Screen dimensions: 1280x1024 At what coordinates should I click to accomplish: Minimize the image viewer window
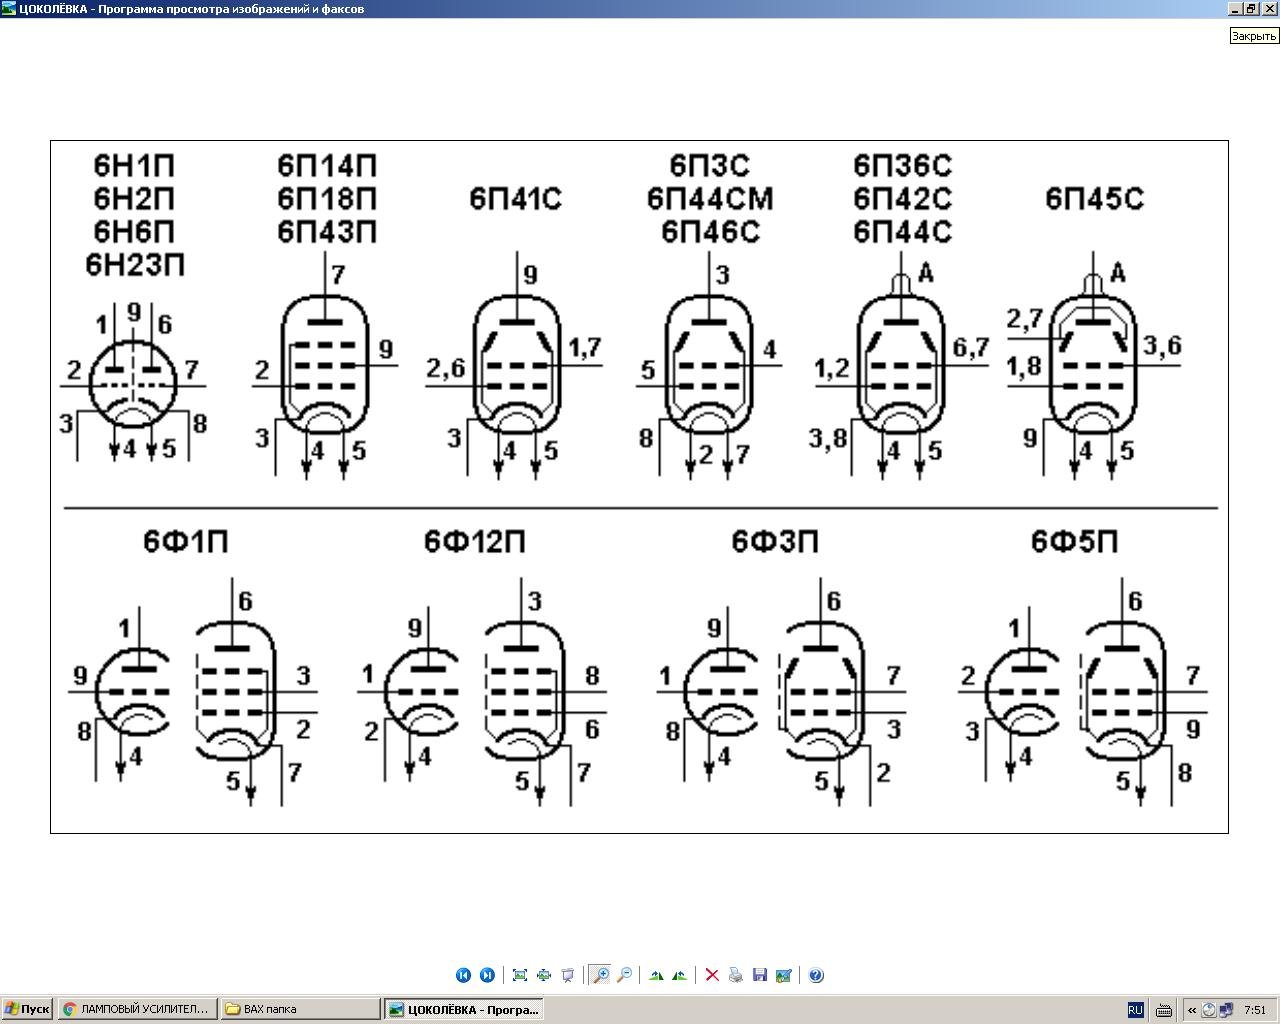[1235, 8]
